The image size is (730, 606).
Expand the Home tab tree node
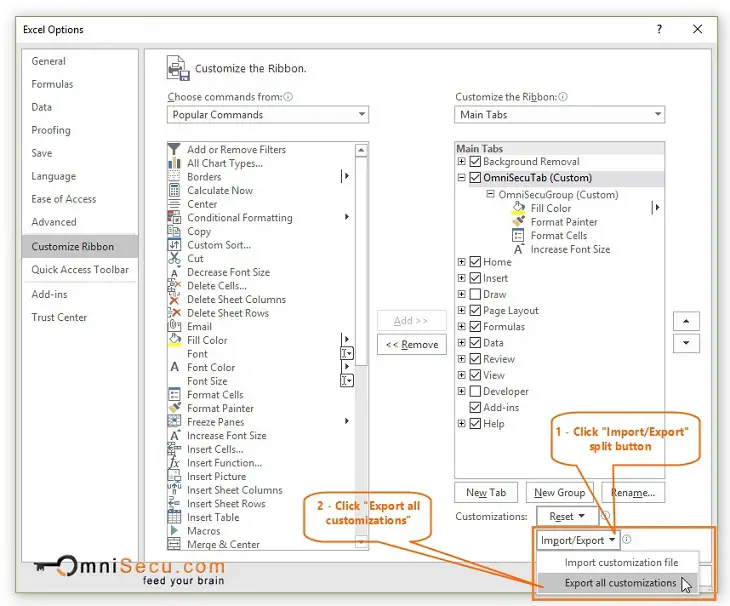(461, 262)
